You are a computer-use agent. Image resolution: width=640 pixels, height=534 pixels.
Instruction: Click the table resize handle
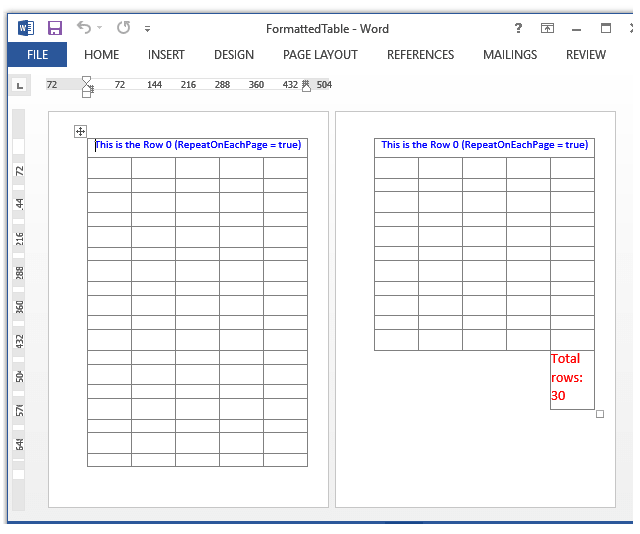coord(600,414)
